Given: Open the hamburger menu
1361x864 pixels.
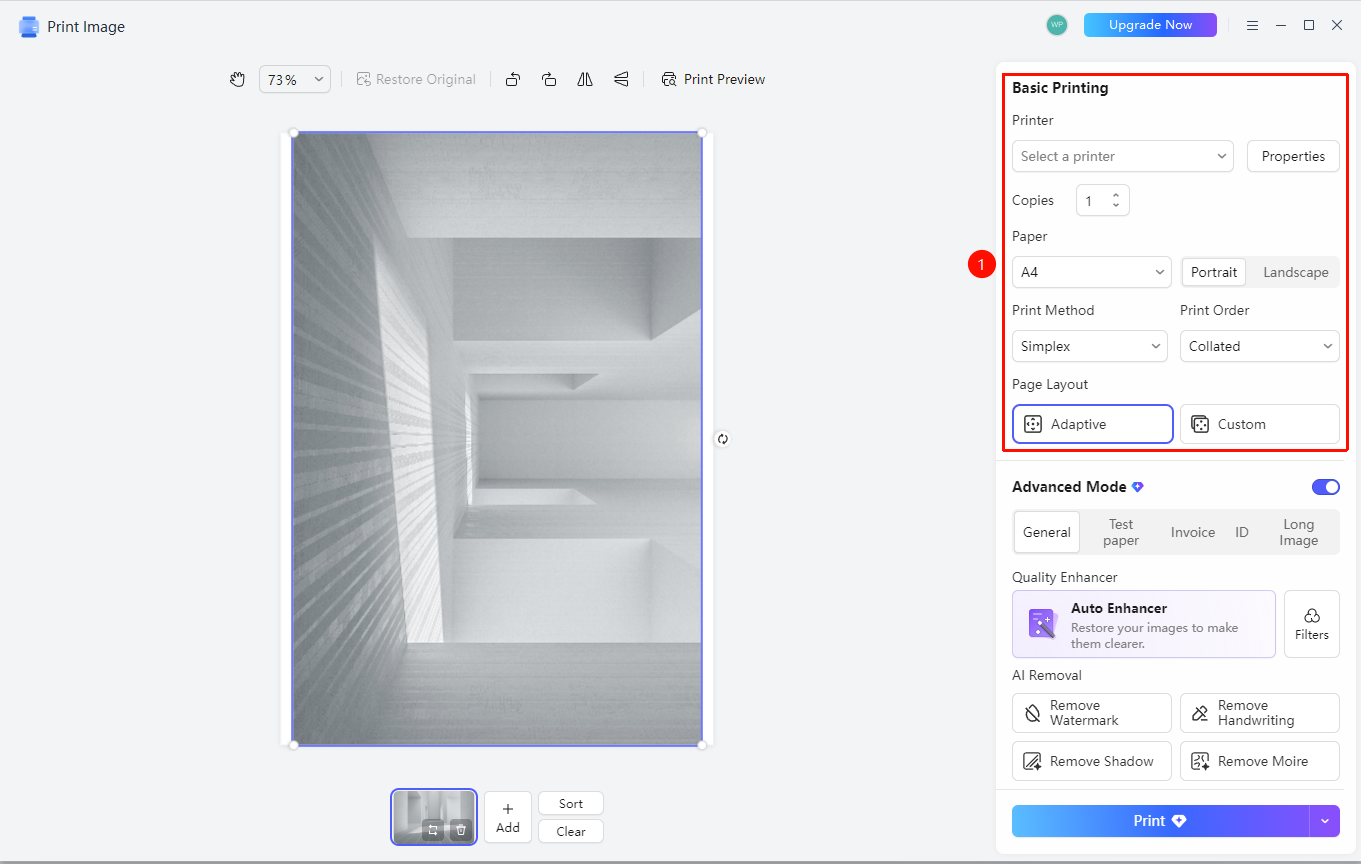Looking at the screenshot, I should (x=1252, y=25).
